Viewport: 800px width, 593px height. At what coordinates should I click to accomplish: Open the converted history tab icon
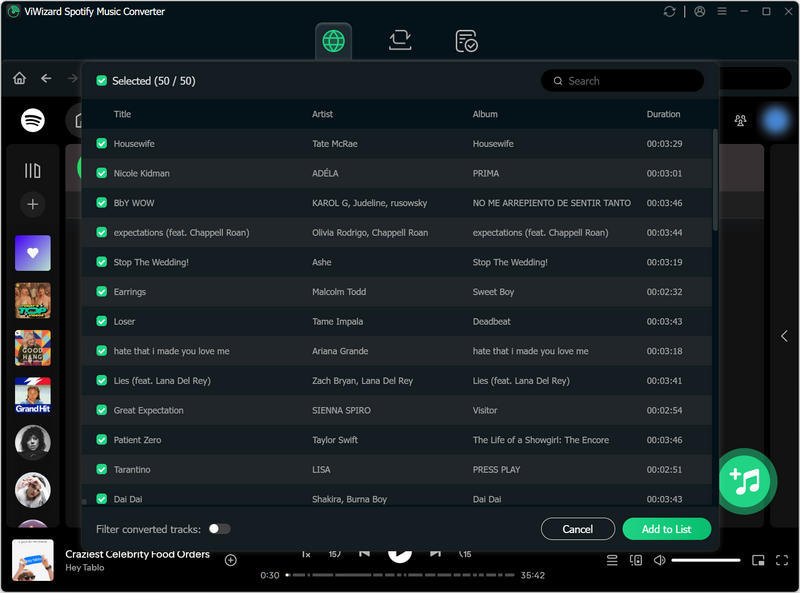[x=466, y=41]
